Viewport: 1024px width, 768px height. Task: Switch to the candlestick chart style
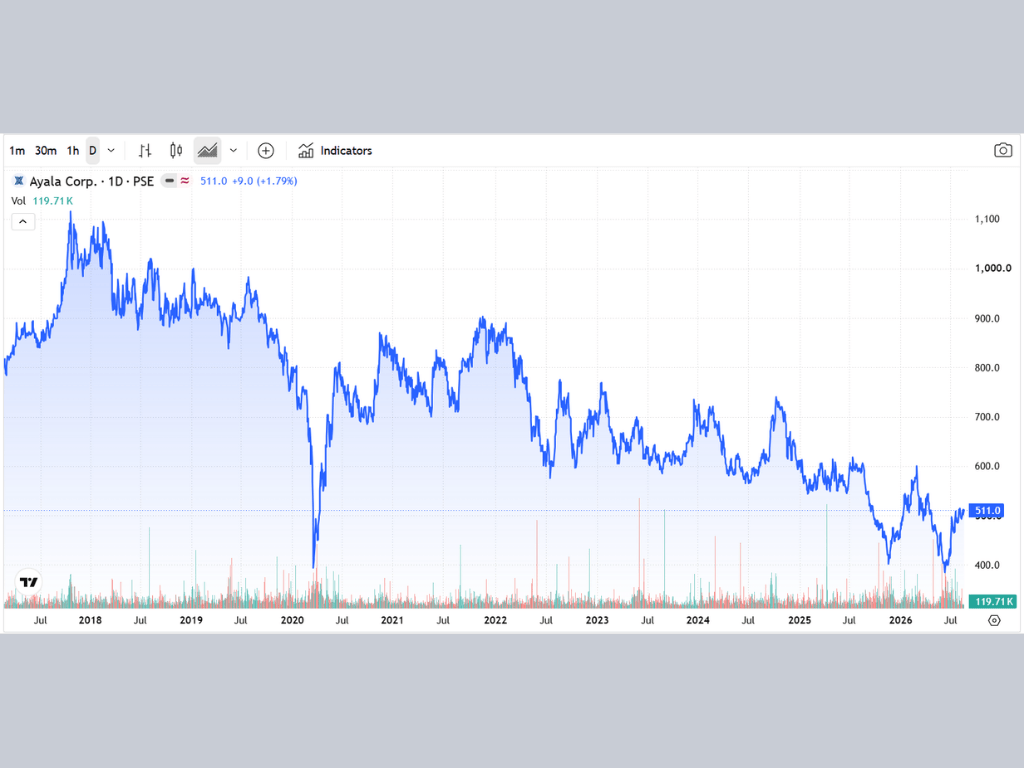pyautogui.click(x=176, y=151)
